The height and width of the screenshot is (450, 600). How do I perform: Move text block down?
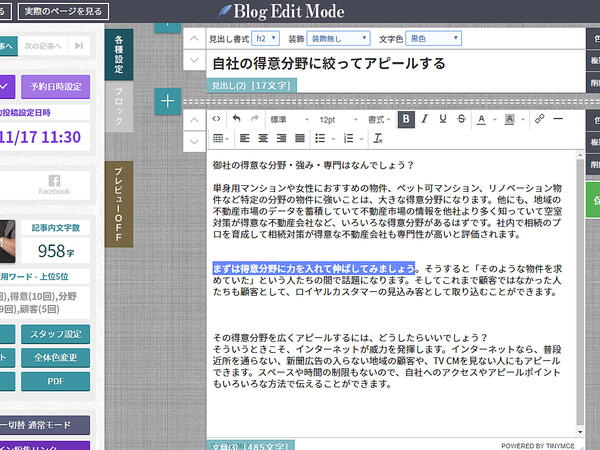(194, 142)
